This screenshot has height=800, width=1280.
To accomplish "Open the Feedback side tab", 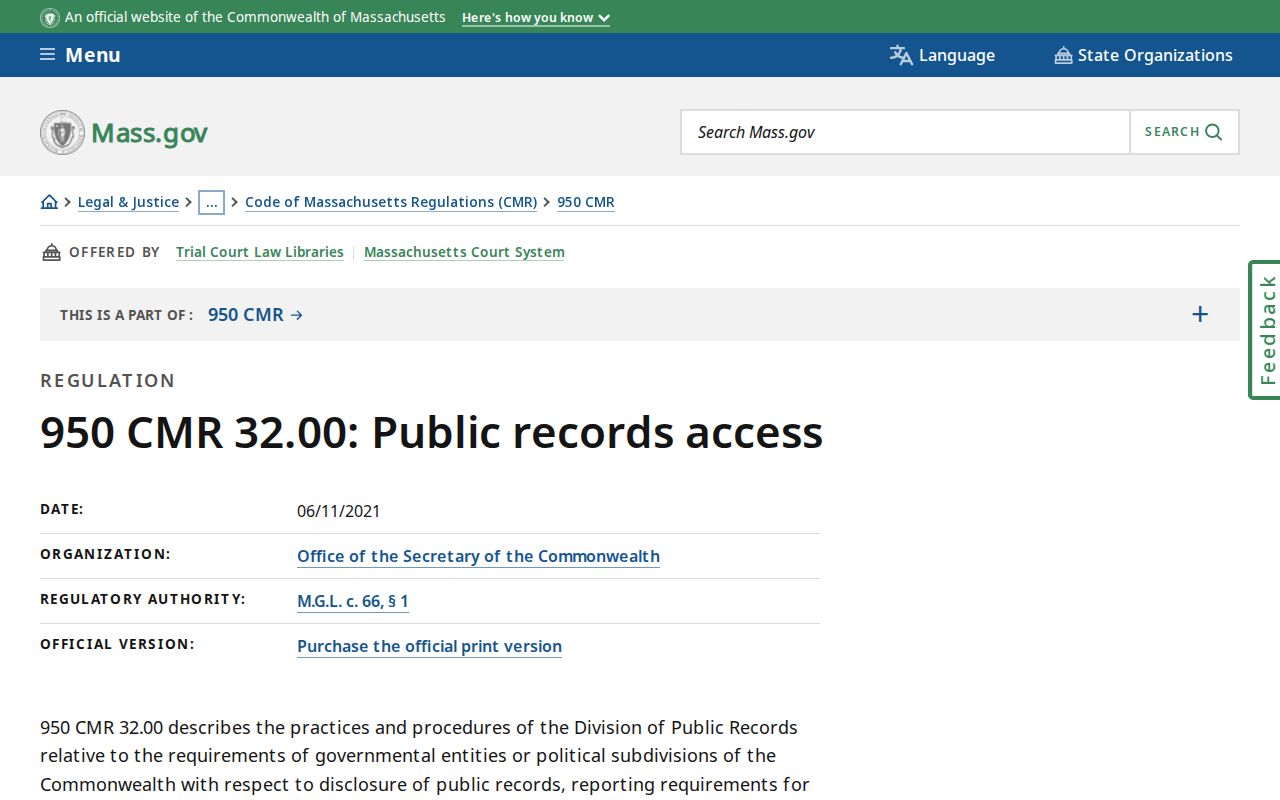I will click(1265, 330).
